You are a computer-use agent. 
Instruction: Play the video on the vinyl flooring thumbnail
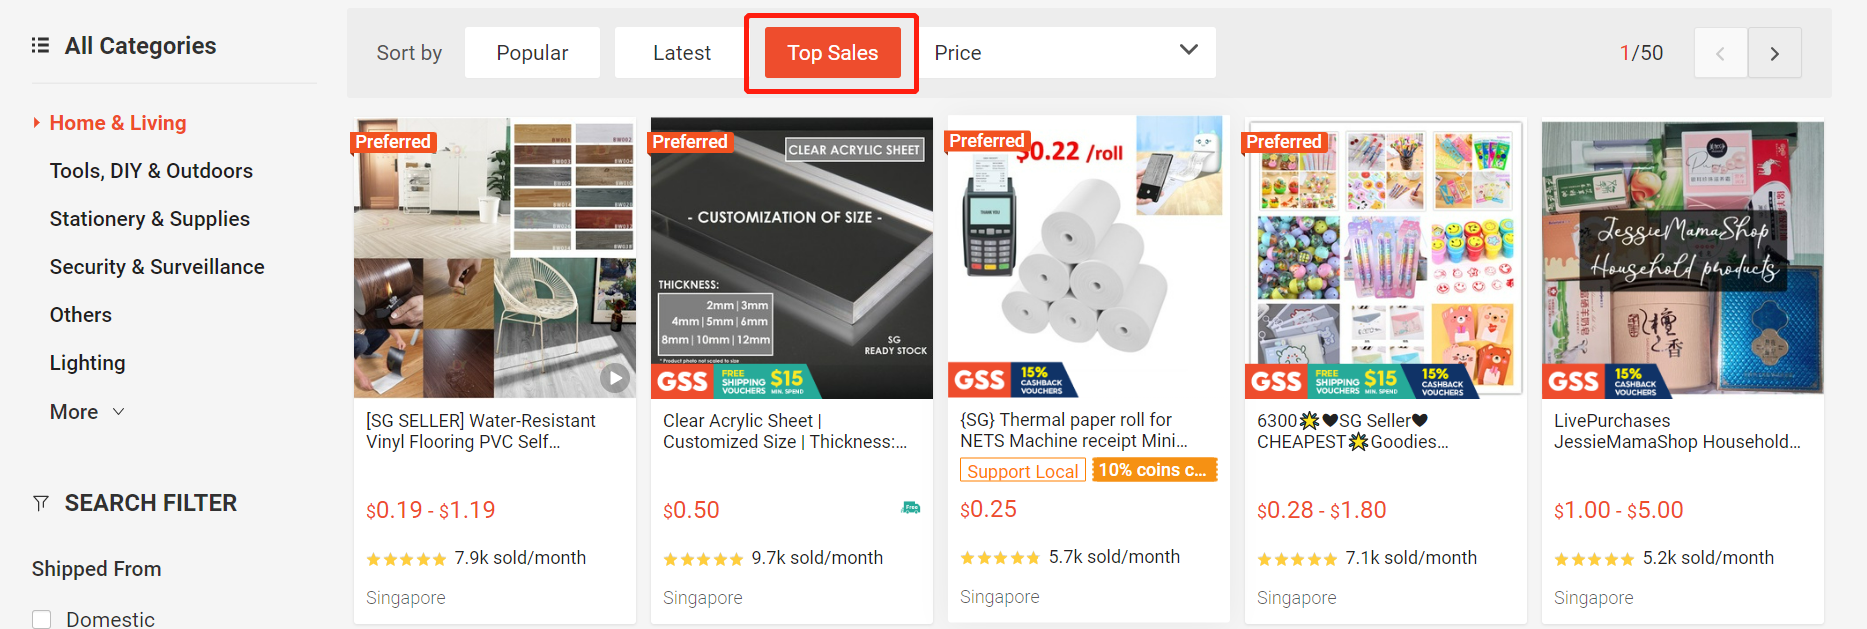tap(615, 377)
